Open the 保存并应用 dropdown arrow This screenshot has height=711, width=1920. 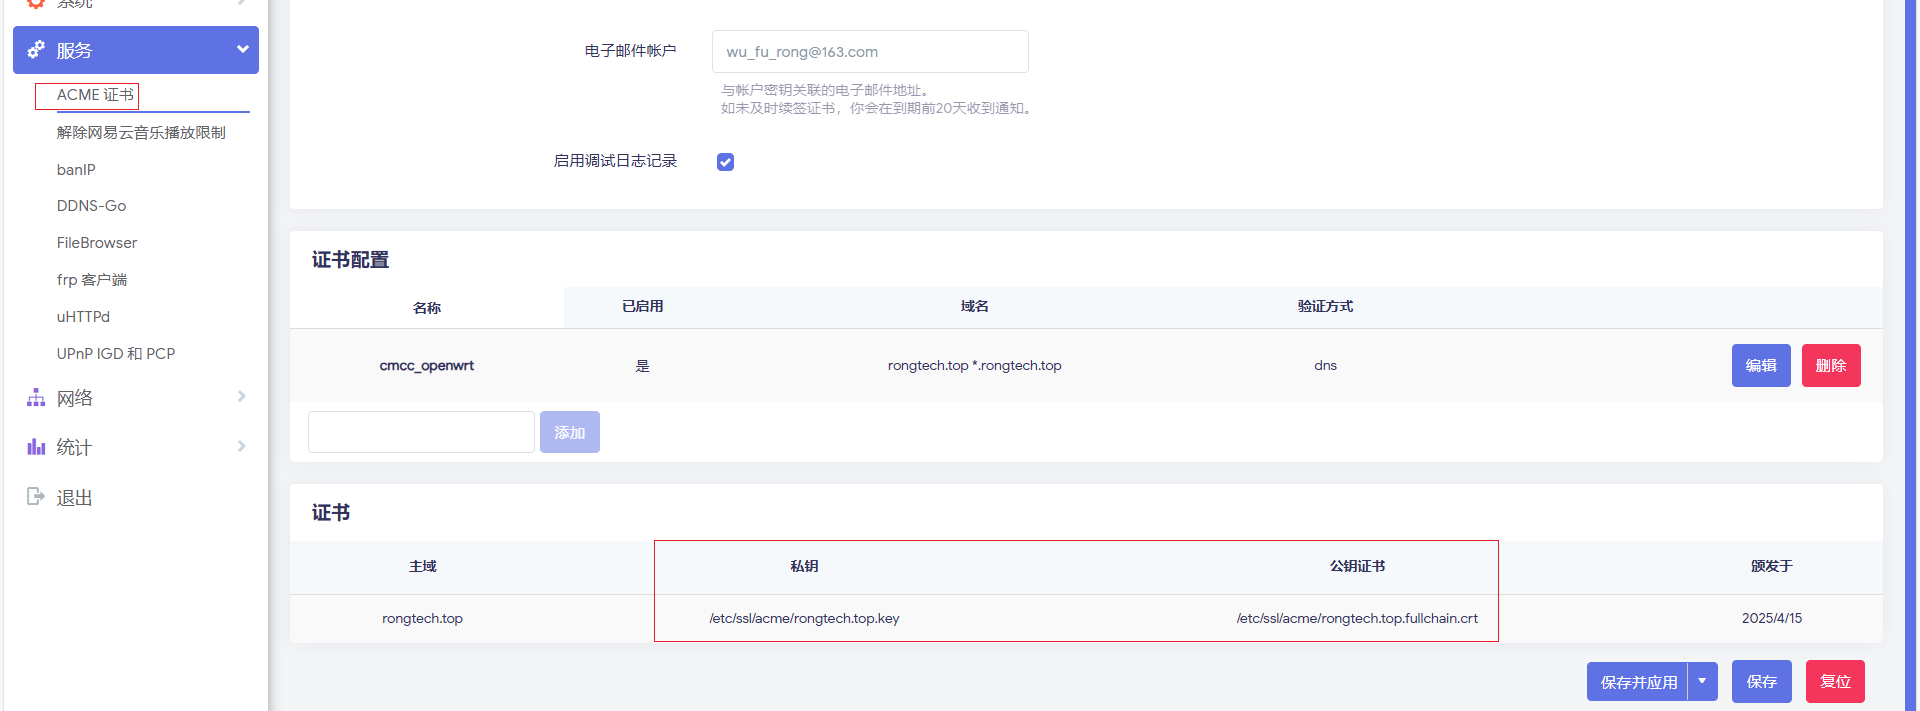(x=1702, y=681)
